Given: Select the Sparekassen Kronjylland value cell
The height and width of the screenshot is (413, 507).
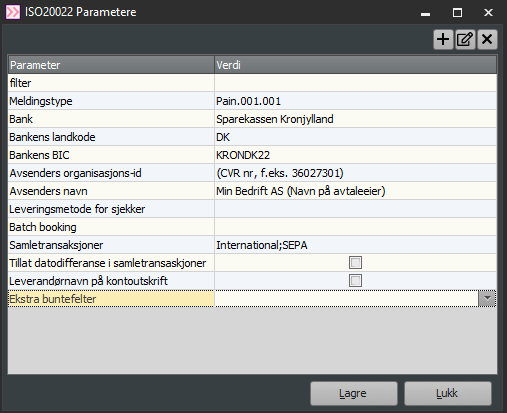Looking at the screenshot, I should pos(355,119).
